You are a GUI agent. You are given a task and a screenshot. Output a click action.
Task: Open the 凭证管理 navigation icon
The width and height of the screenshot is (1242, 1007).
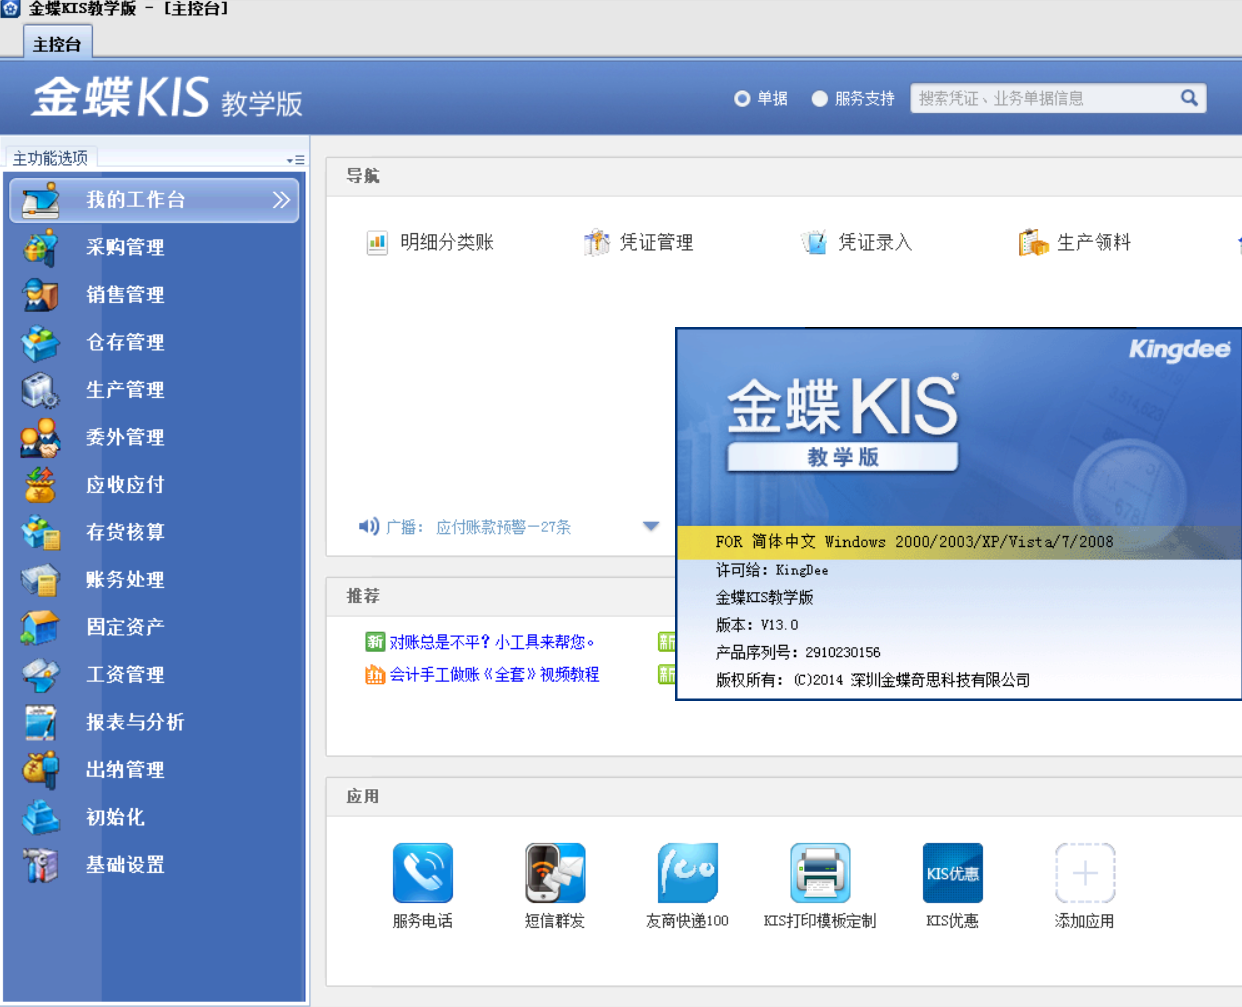click(596, 243)
